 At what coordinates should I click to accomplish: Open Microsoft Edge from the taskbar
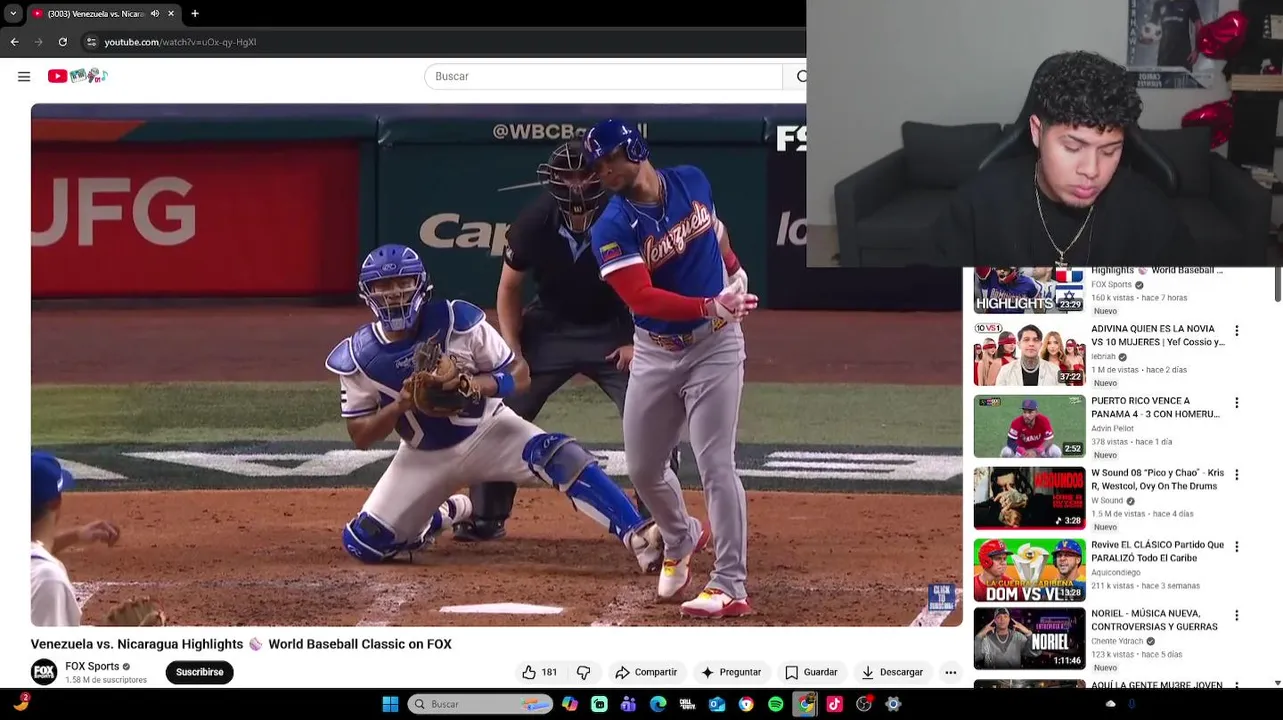click(x=658, y=704)
